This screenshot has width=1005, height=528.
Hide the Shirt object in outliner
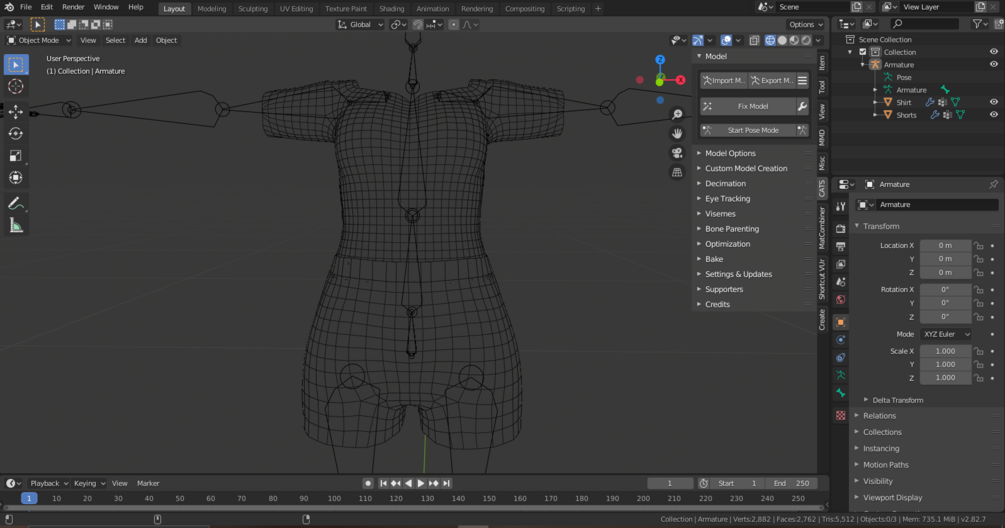point(993,102)
